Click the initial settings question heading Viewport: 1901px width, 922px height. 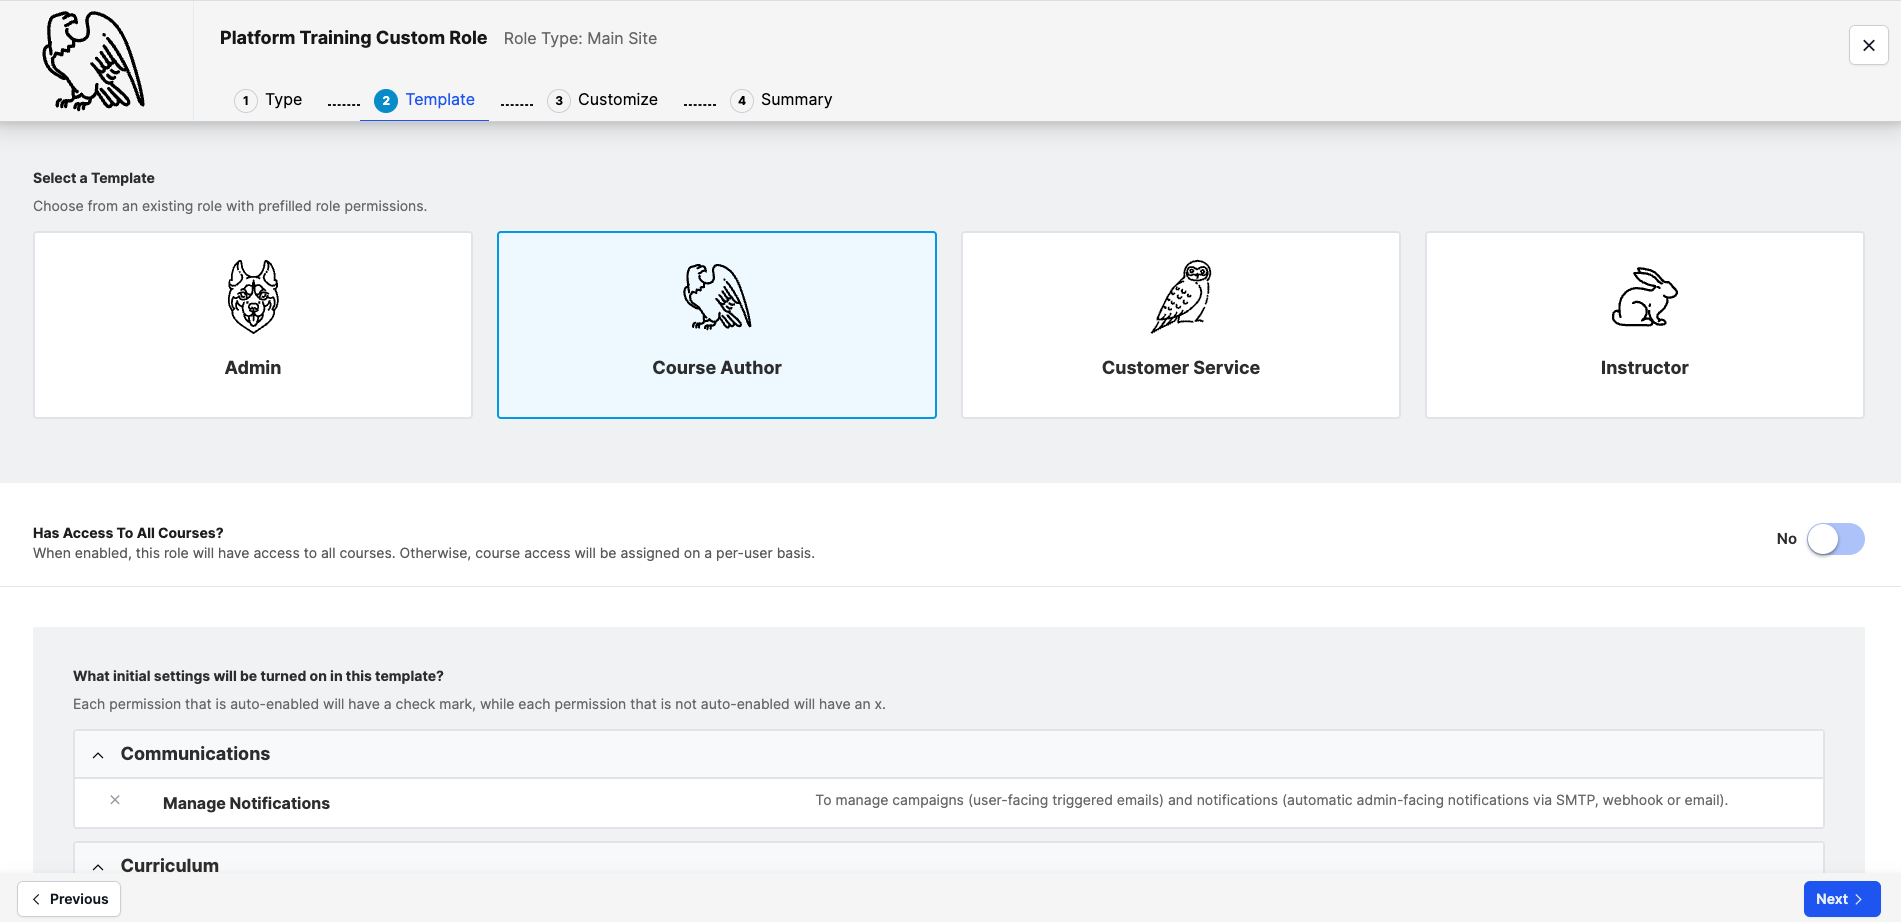(x=258, y=676)
